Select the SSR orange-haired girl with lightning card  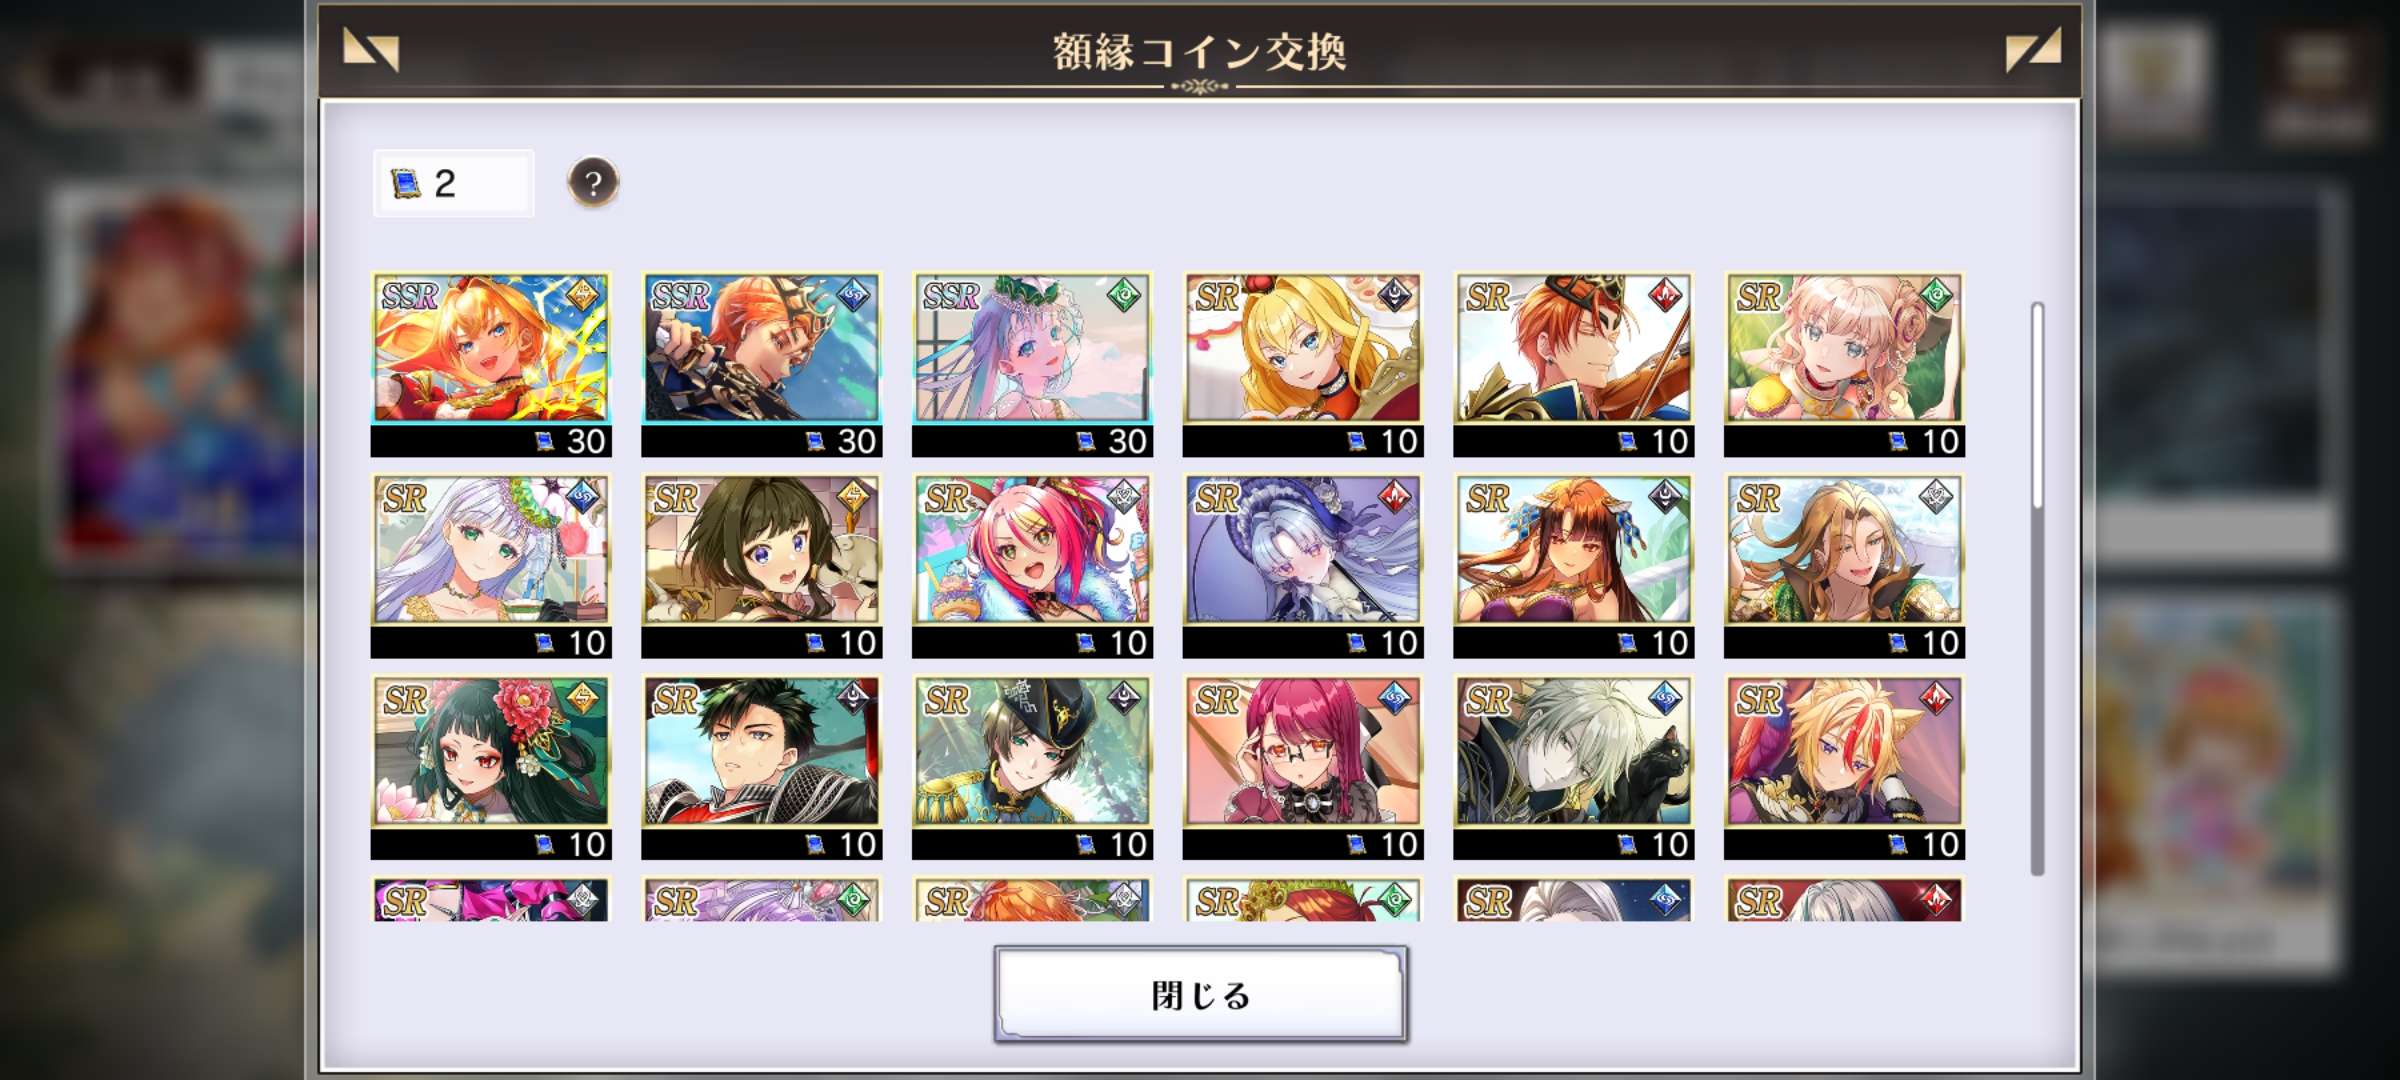(x=491, y=364)
